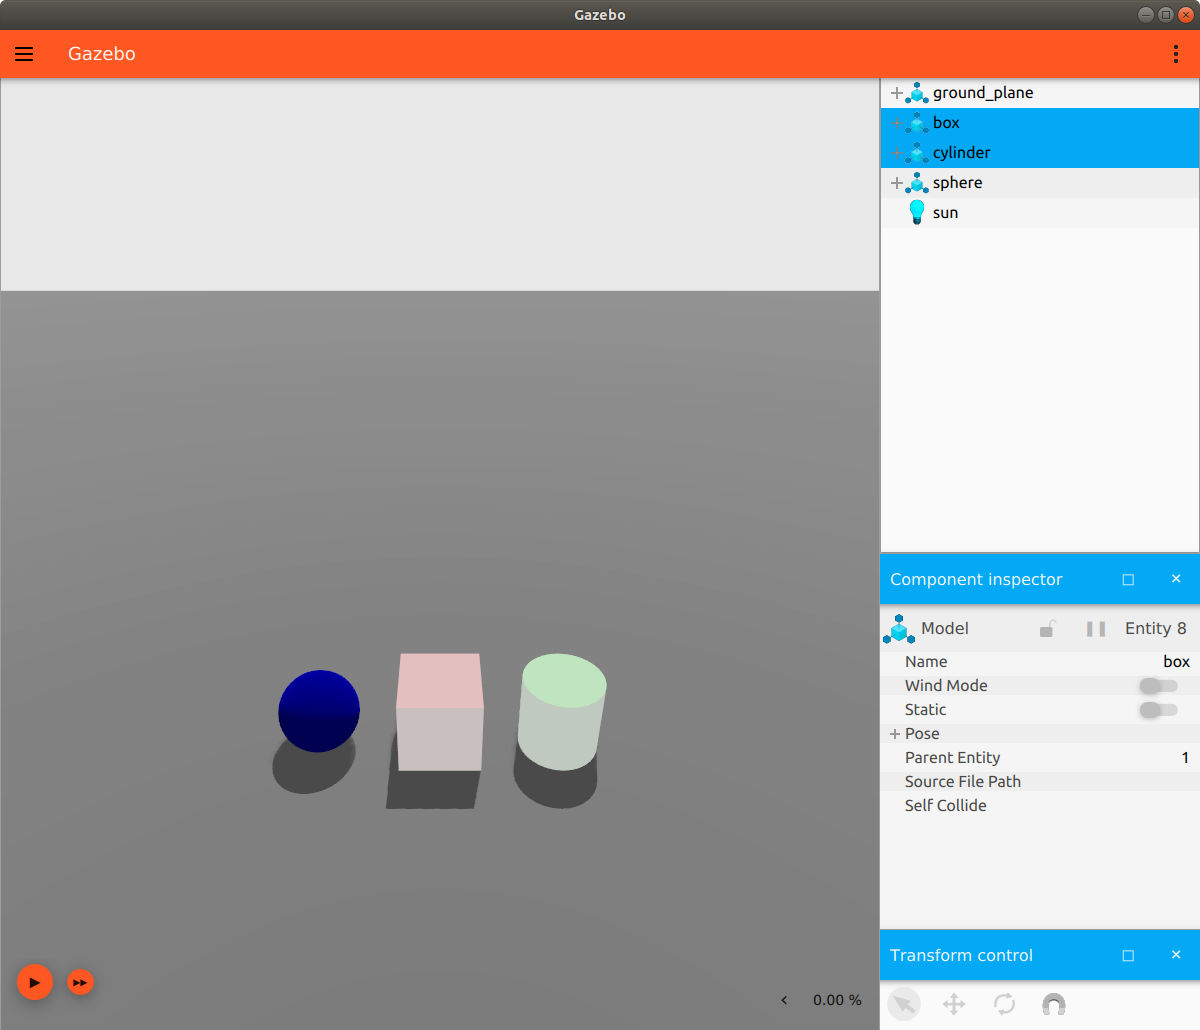Click the sphere model icon
This screenshot has width=1200, height=1030.
pos(917,183)
